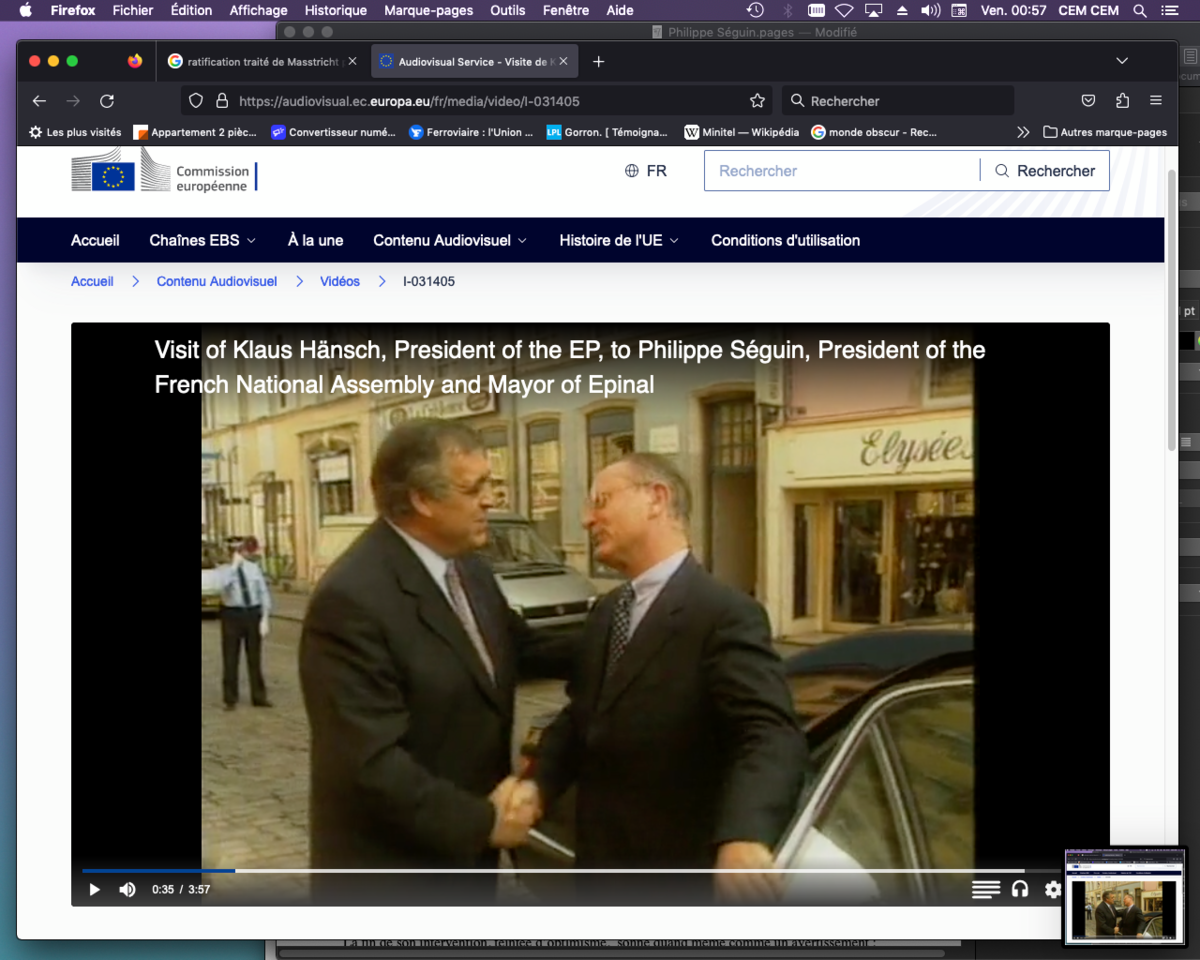Image resolution: width=1200 pixels, height=960 pixels.
Task: Expand the Histoire de l'UE dropdown
Action: [x=619, y=240]
